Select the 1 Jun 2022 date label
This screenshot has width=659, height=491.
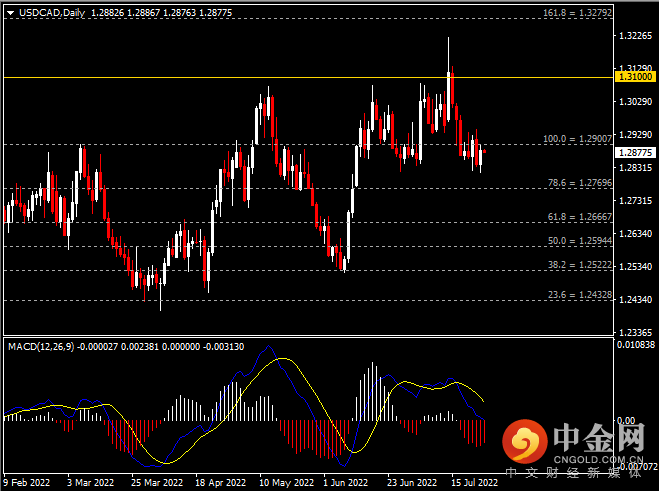[x=345, y=482]
